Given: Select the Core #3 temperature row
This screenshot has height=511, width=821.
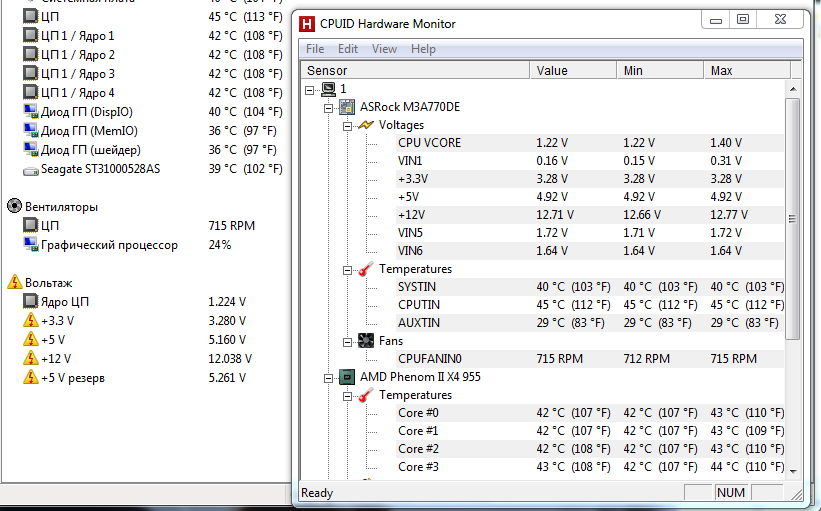Looking at the screenshot, I should pos(590,466).
